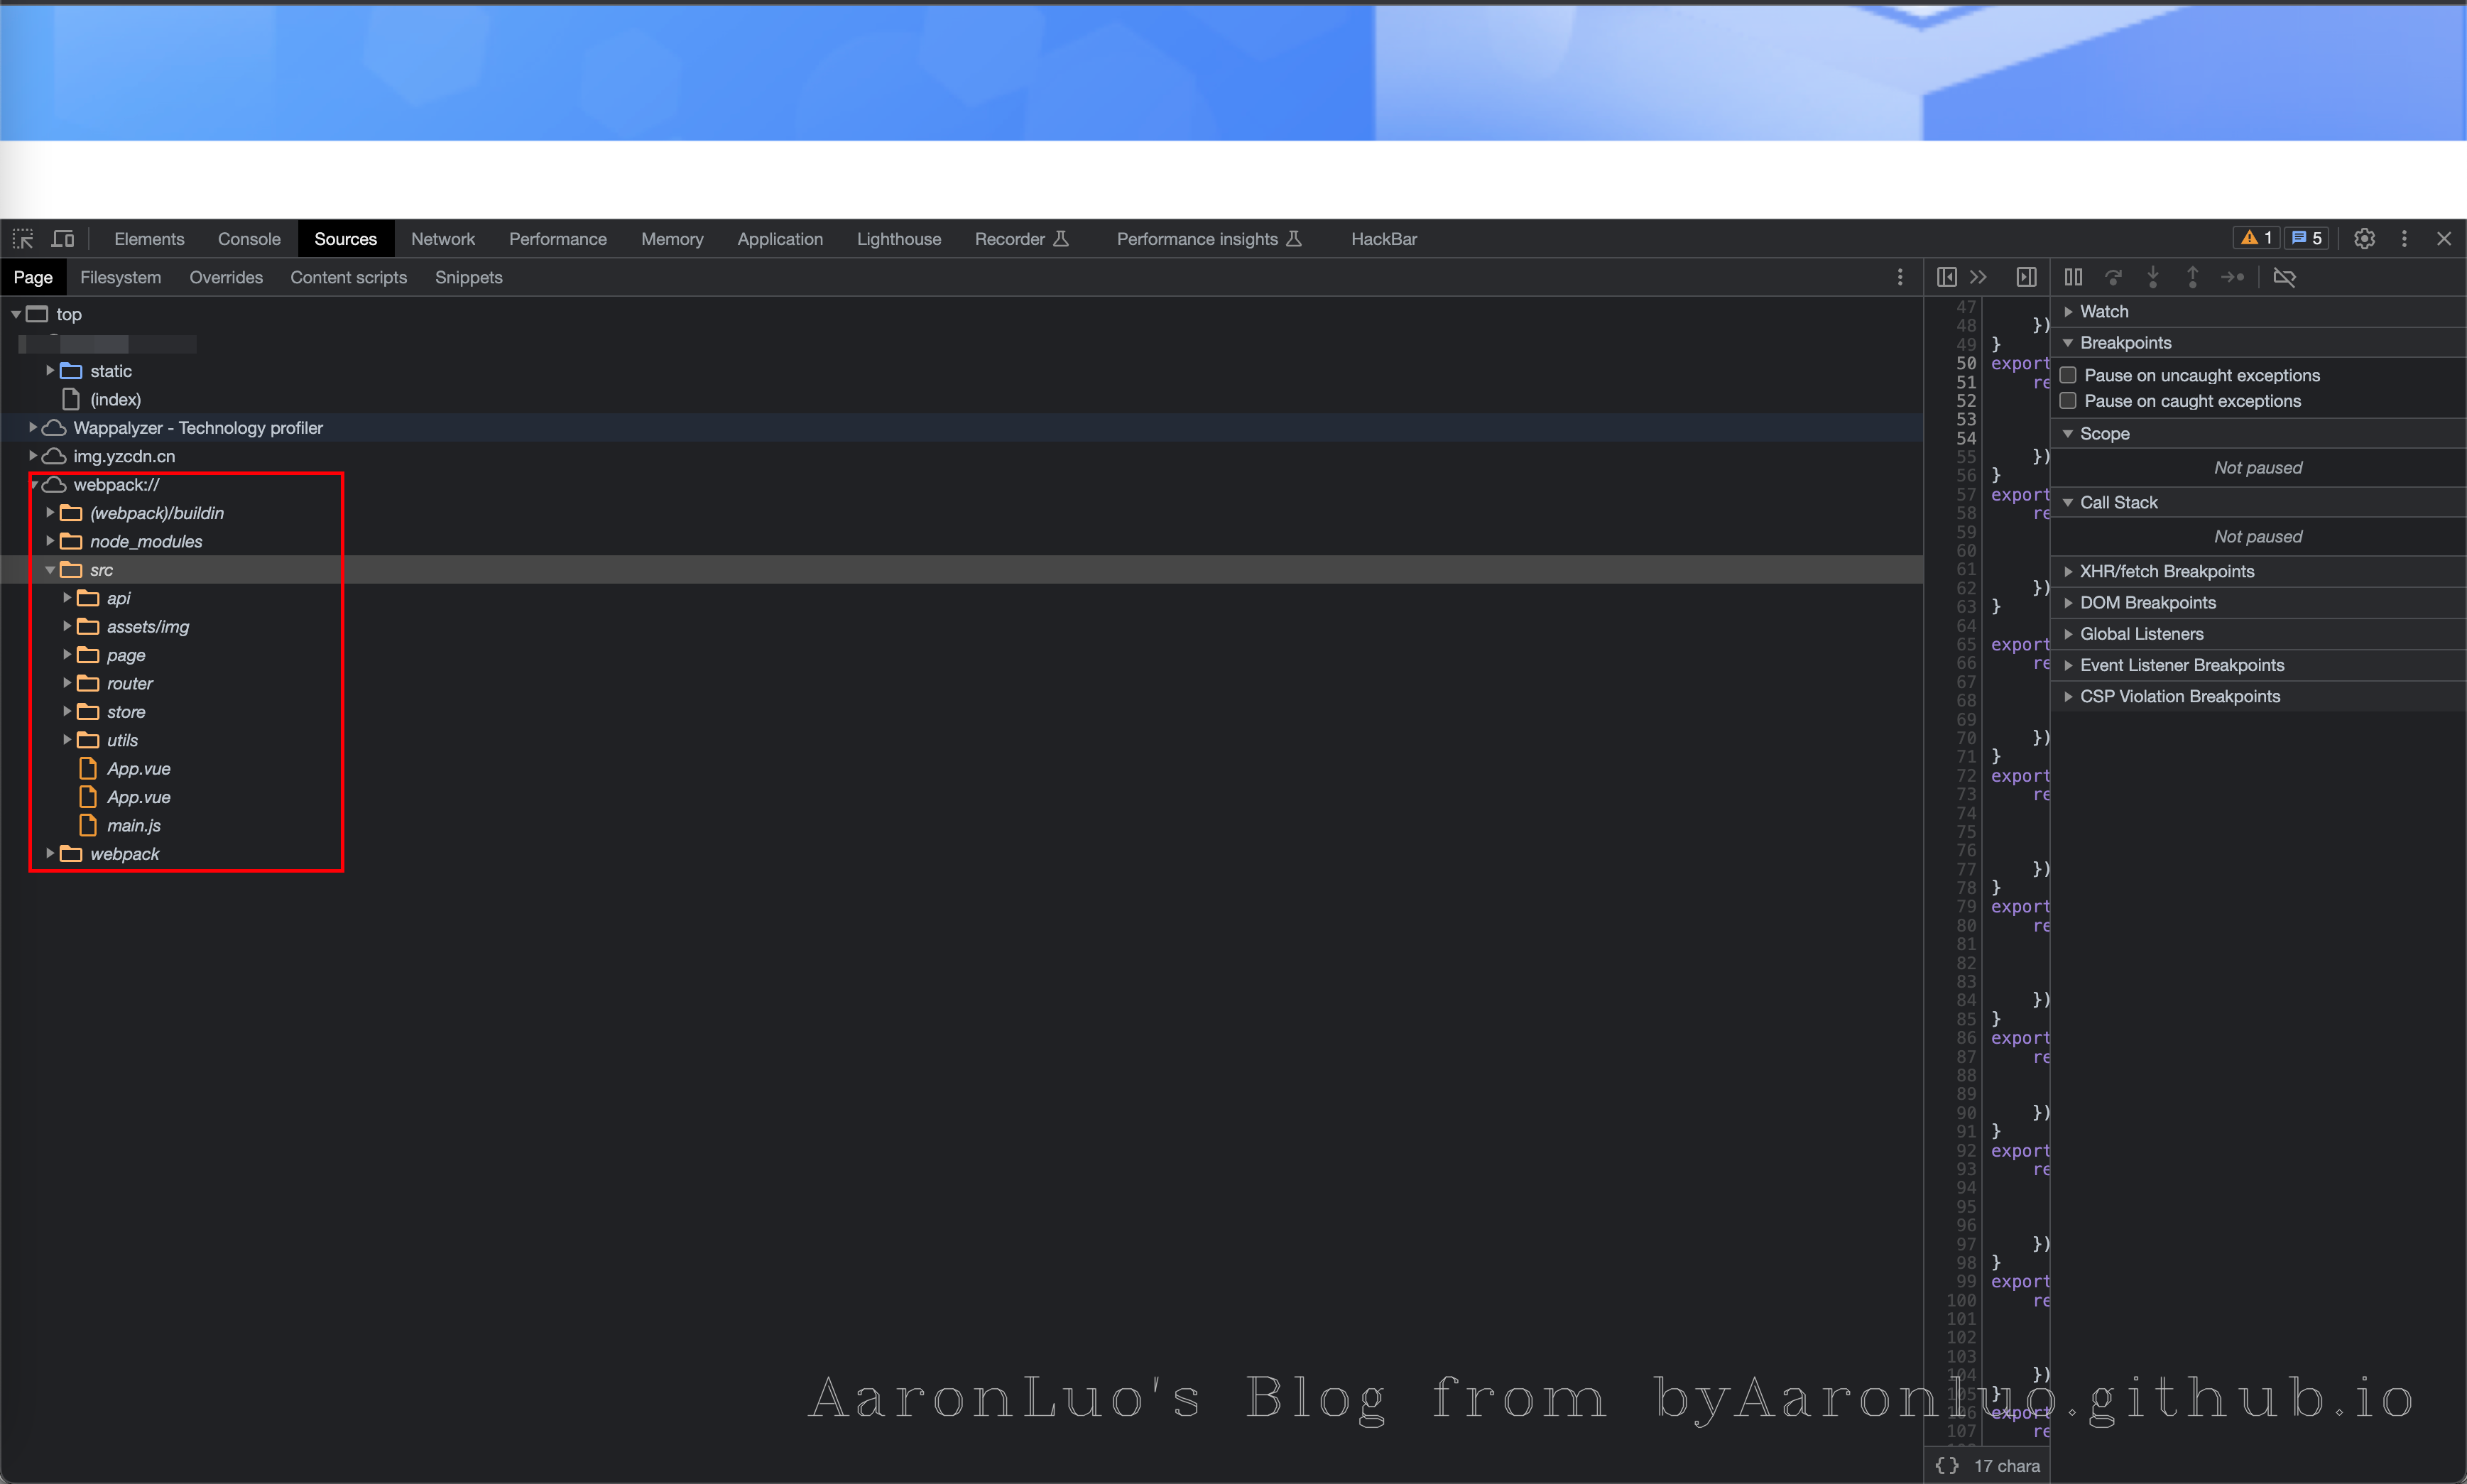This screenshot has width=2467, height=1484.
Task: Hide the navigator sidebar icon
Action: coord(1946,277)
